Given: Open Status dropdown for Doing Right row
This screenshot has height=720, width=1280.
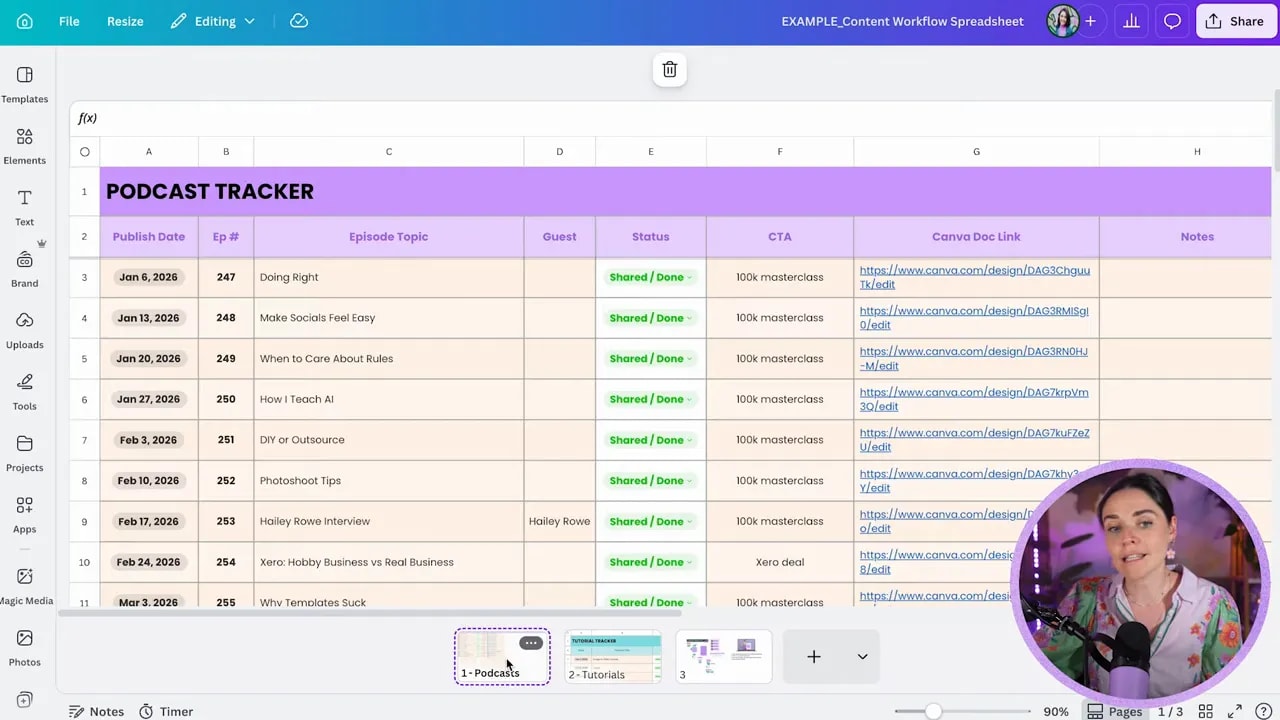Looking at the screenshot, I should (650, 277).
